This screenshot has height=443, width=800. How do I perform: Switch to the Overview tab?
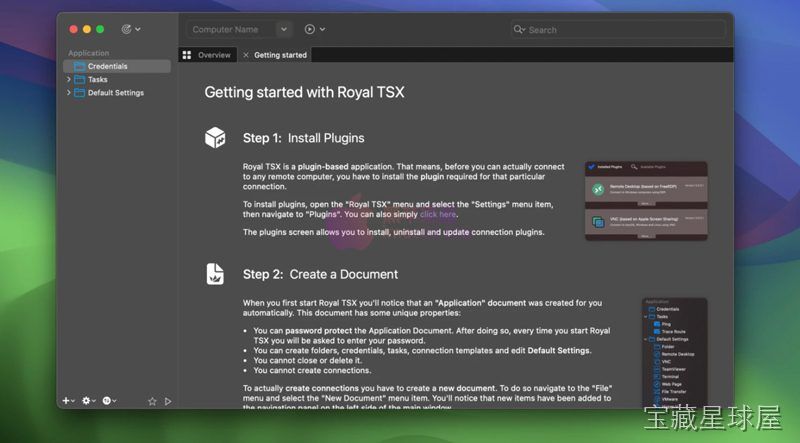(x=208, y=55)
